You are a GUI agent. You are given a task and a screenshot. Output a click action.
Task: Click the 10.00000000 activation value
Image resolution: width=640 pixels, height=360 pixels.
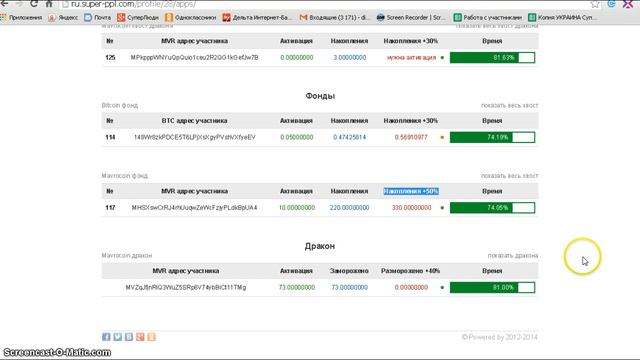pyautogui.click(x=297, y=208)
